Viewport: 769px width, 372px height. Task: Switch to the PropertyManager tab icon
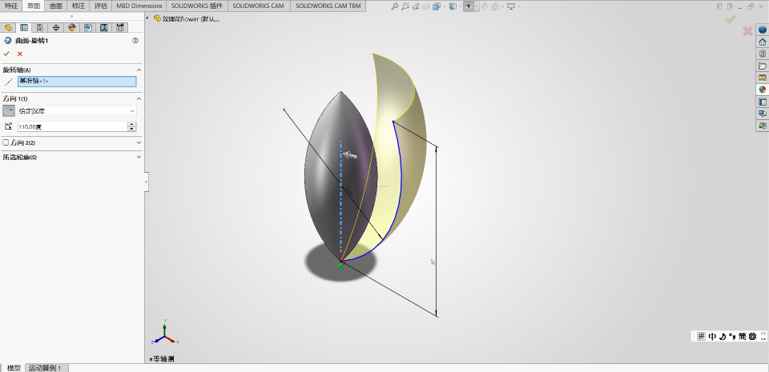(x=24, y=27)
